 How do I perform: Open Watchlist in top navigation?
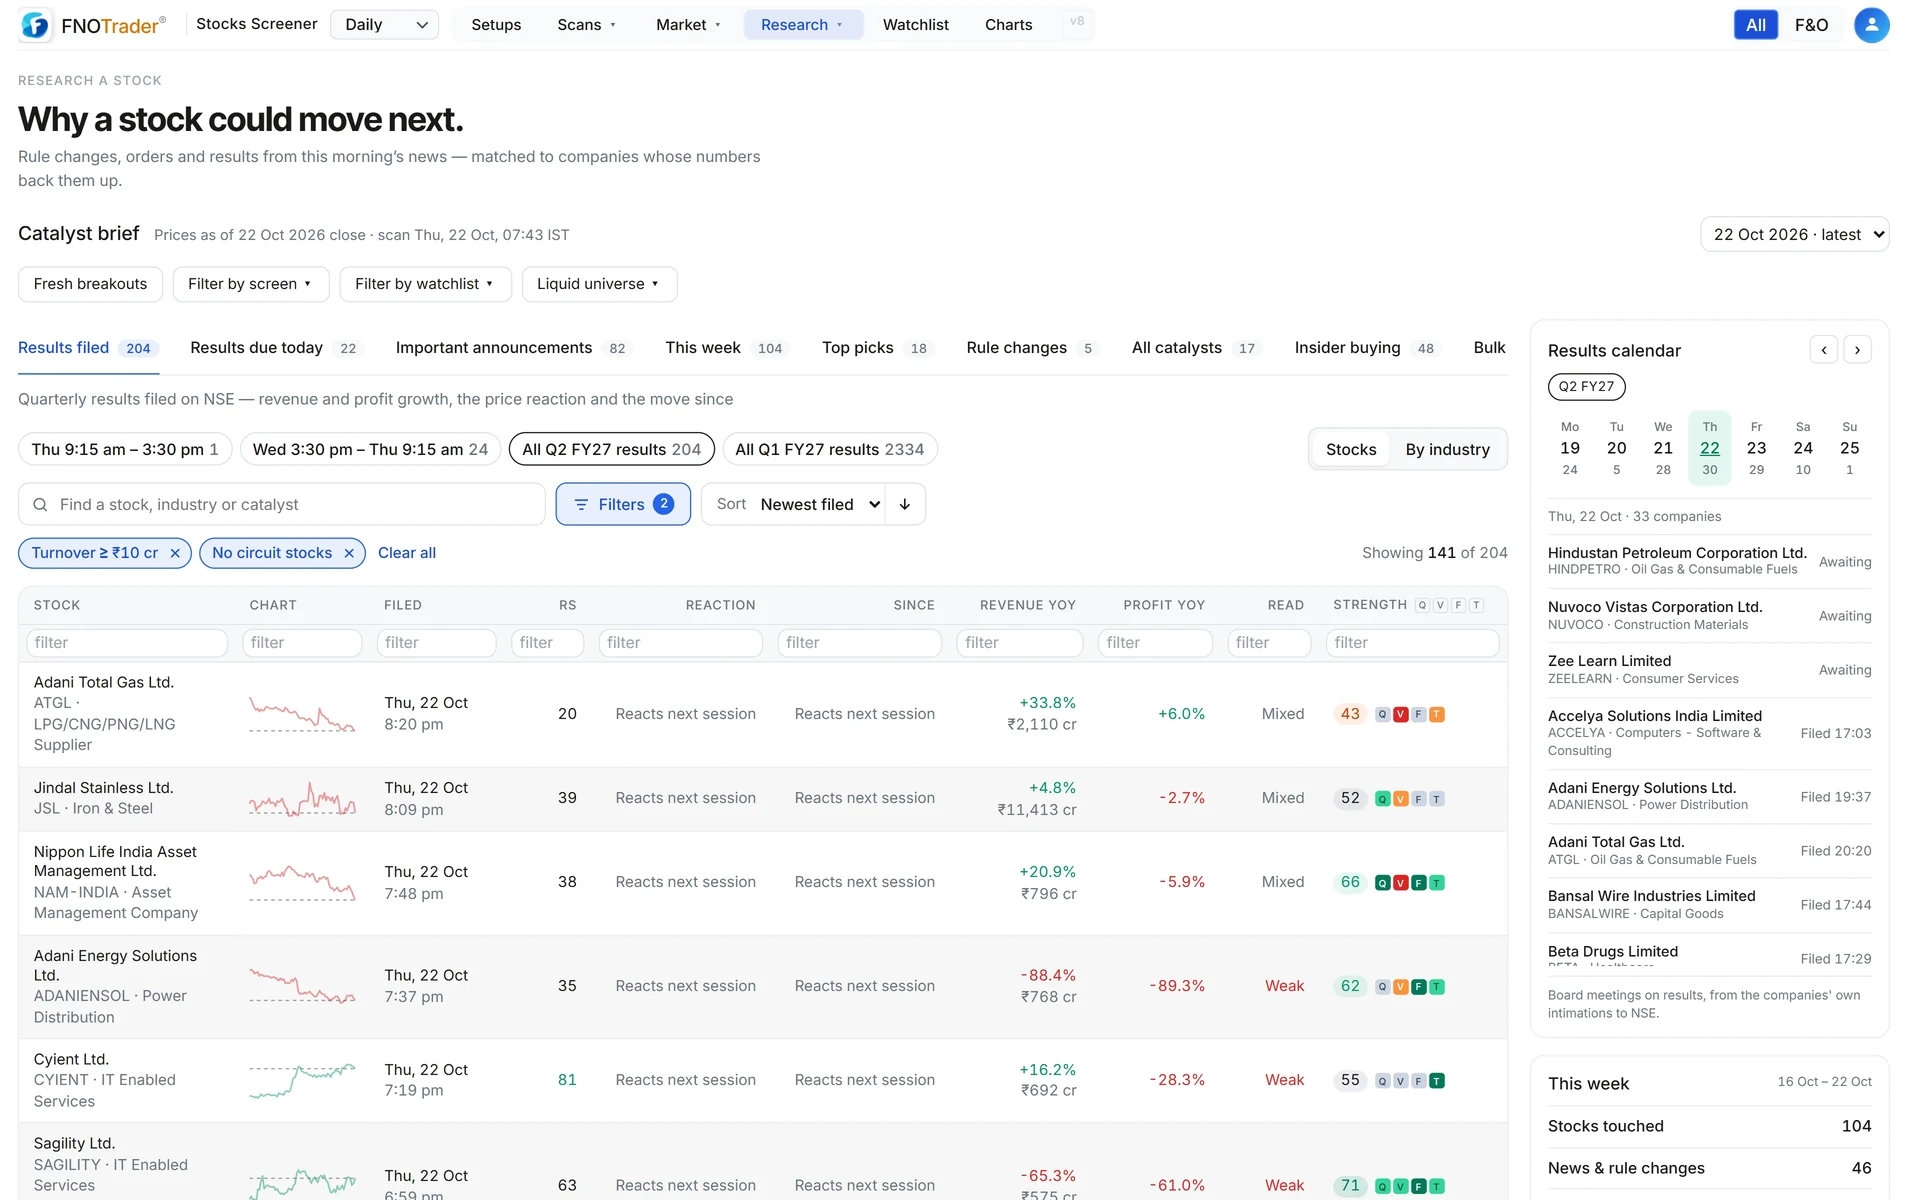click(x=915, y=24)
